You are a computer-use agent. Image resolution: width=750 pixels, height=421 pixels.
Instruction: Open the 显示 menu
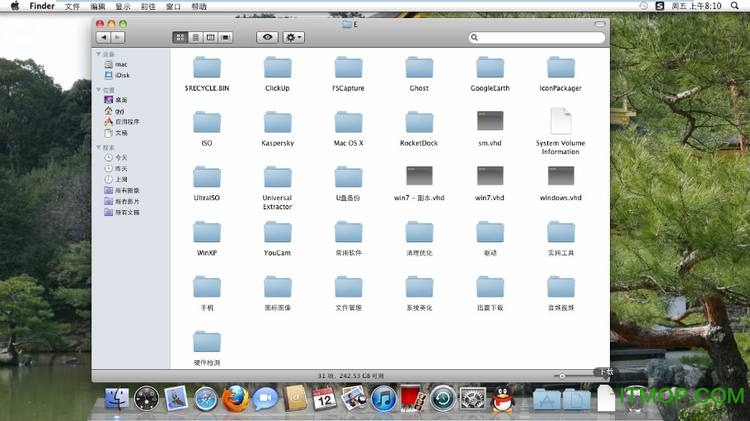pyautogui.click(x=123, y=6)
